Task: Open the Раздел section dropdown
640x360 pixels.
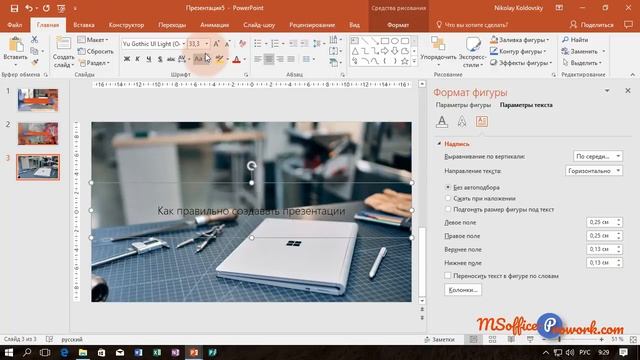Action: pos(94,63)
